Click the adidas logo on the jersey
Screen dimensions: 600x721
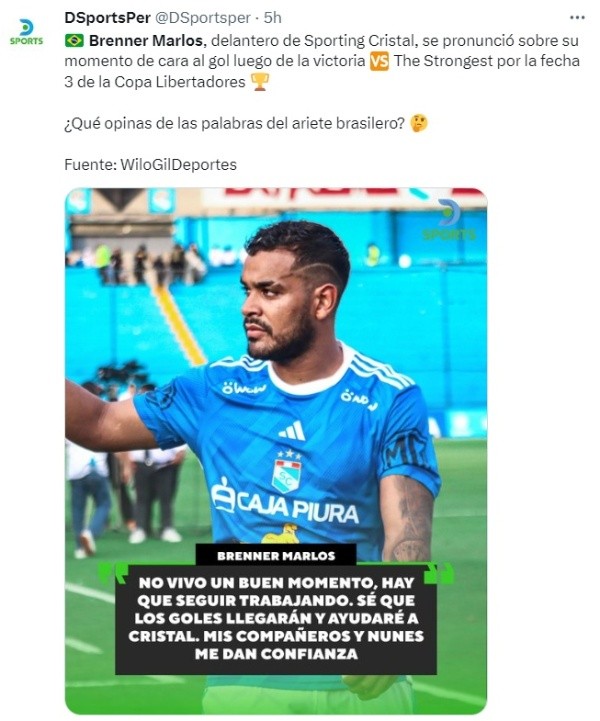click(292, 431)
